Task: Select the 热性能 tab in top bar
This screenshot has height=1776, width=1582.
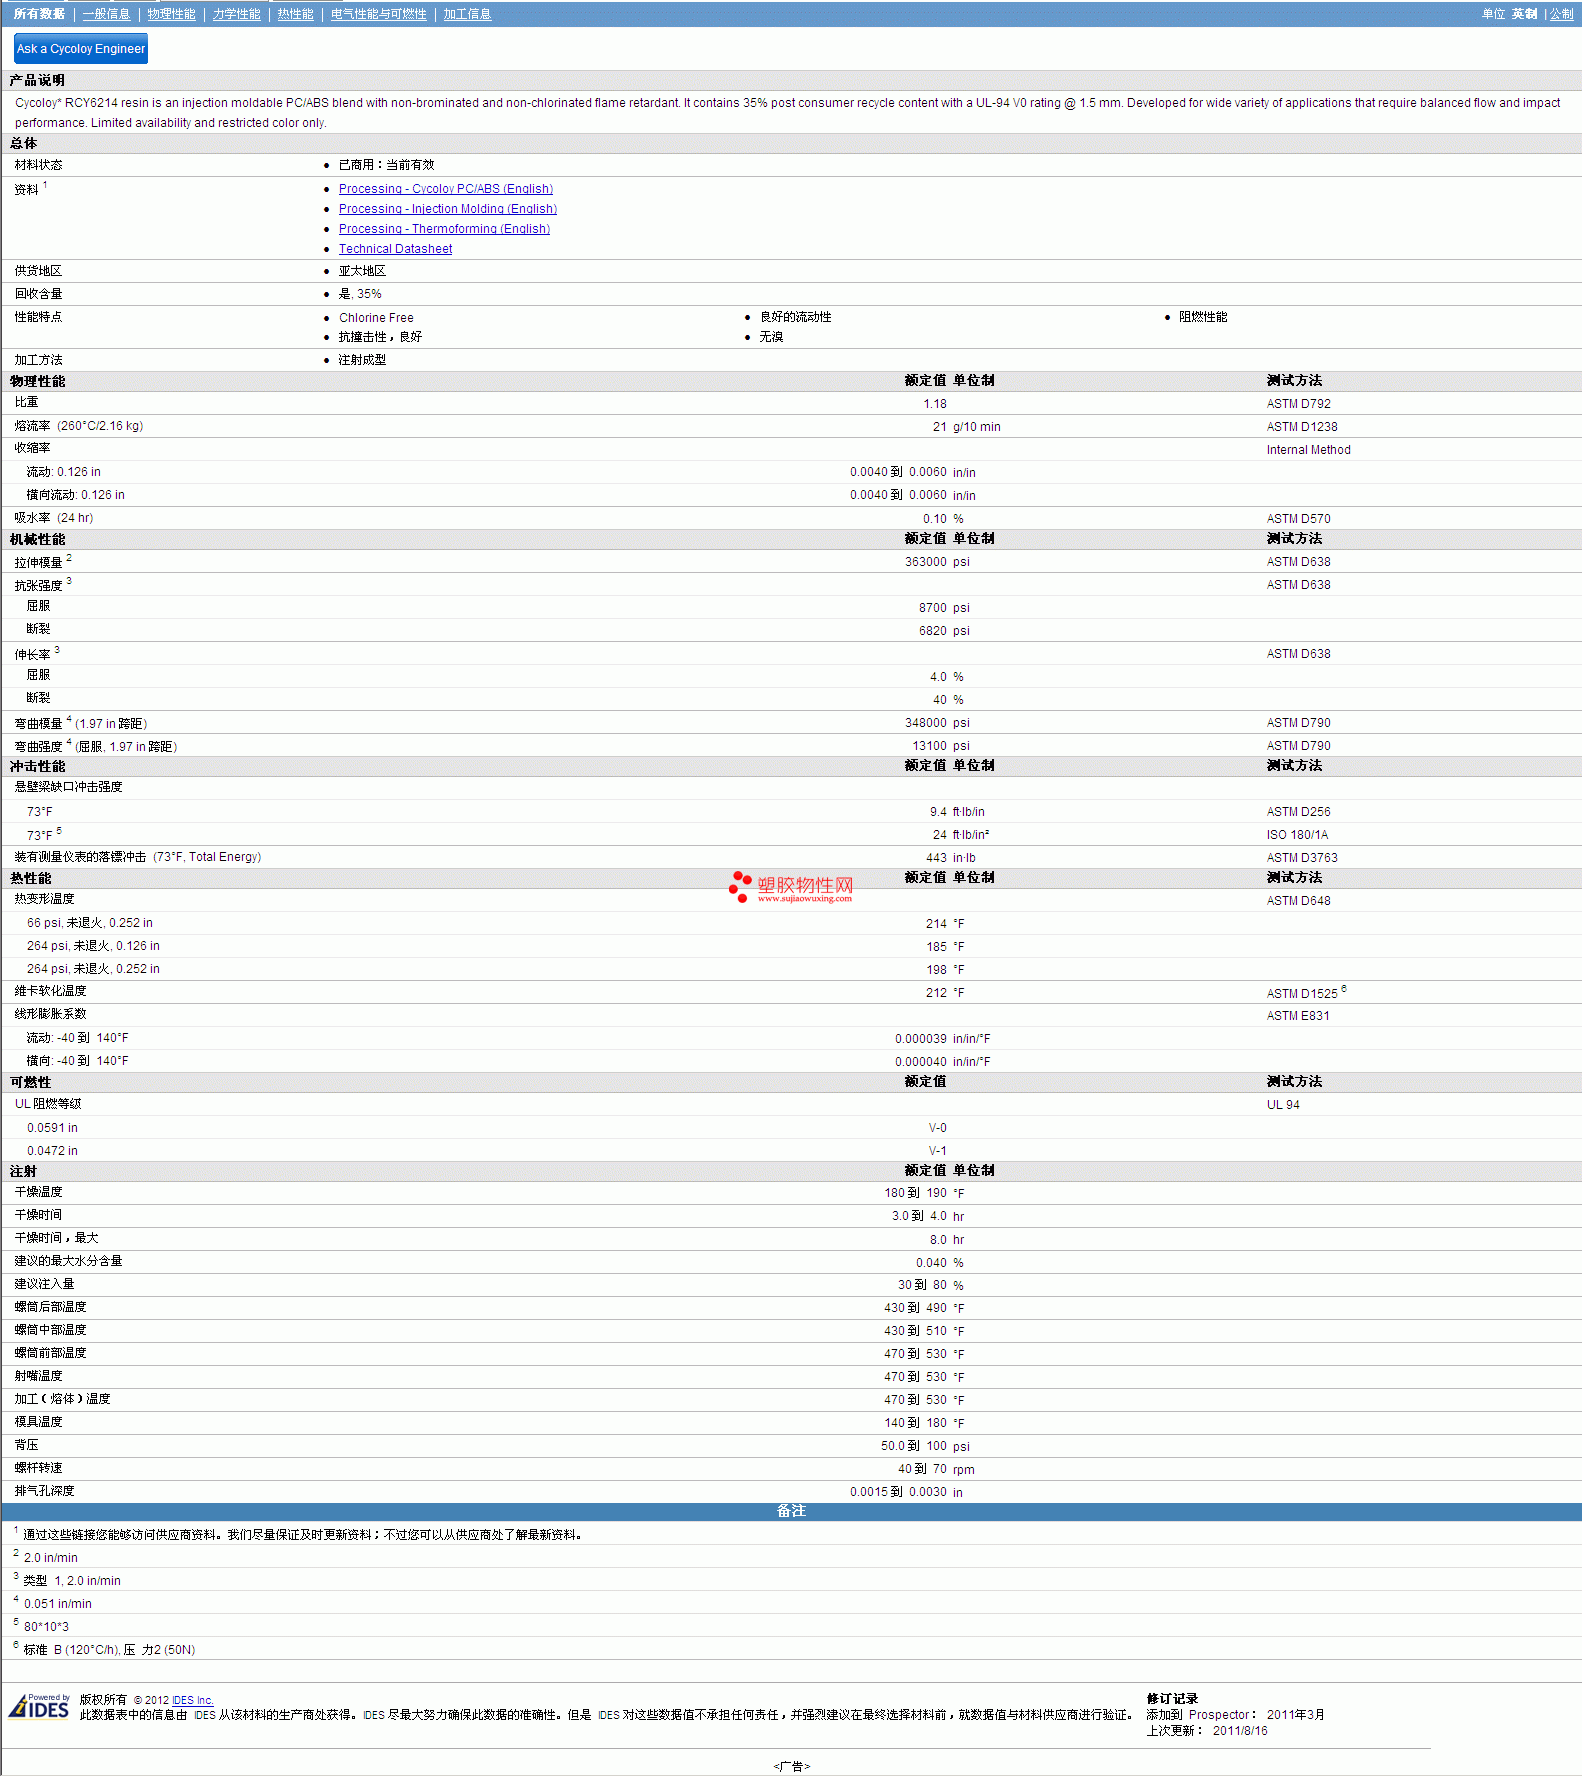Action: [x=295, y=14]
